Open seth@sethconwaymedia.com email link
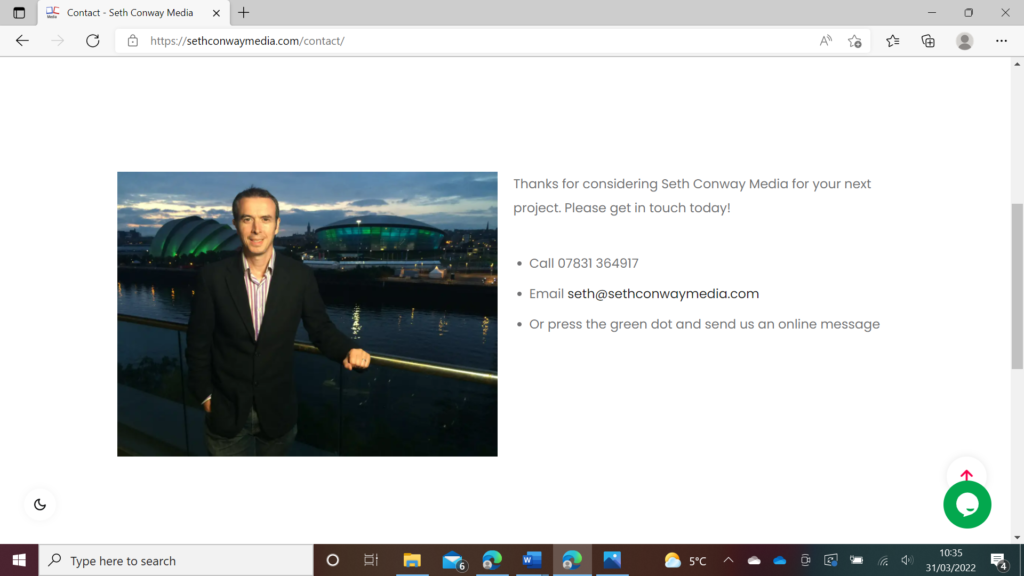Screen dimensions: 1024x576 pyautogui.click(x=663, y=294)
